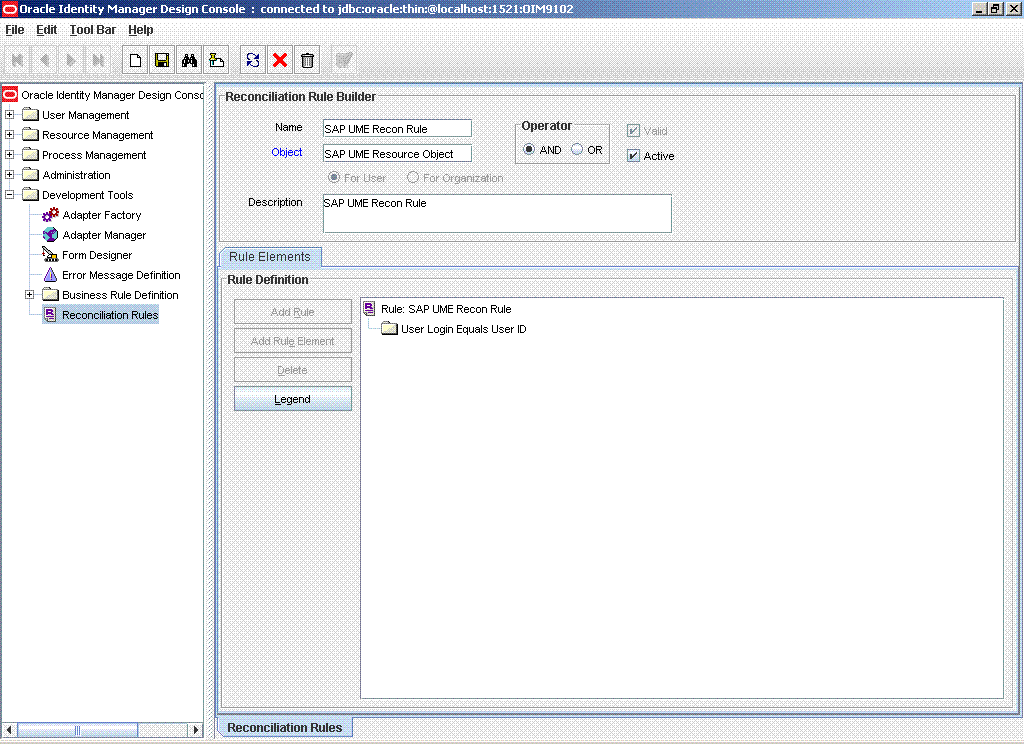Image resolution: width=1024 pixels, height=744 pixels.
Task: Save using the floppy disk icon
Action: pyautogui.click(x=162, y=60)
